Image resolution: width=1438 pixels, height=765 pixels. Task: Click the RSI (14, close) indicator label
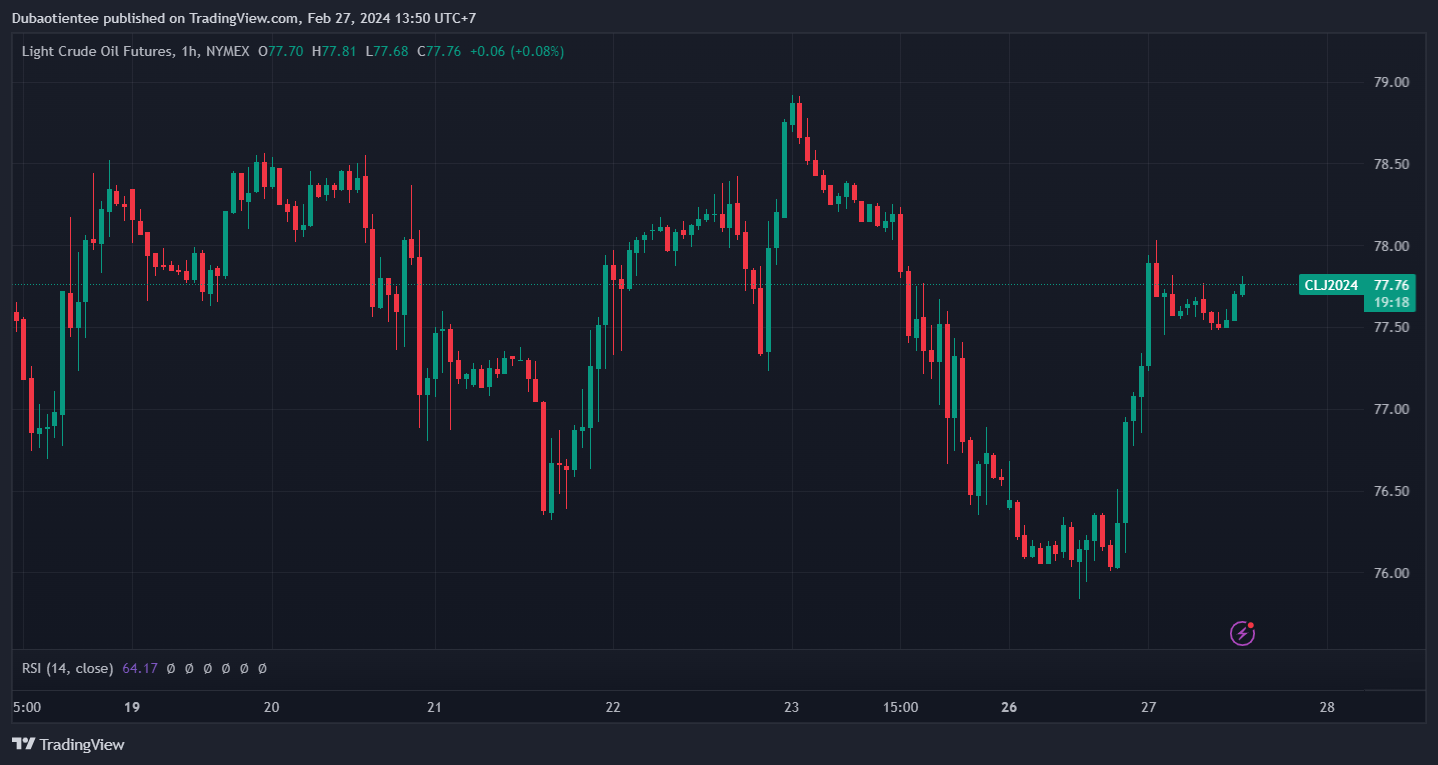tap(67, 668)
